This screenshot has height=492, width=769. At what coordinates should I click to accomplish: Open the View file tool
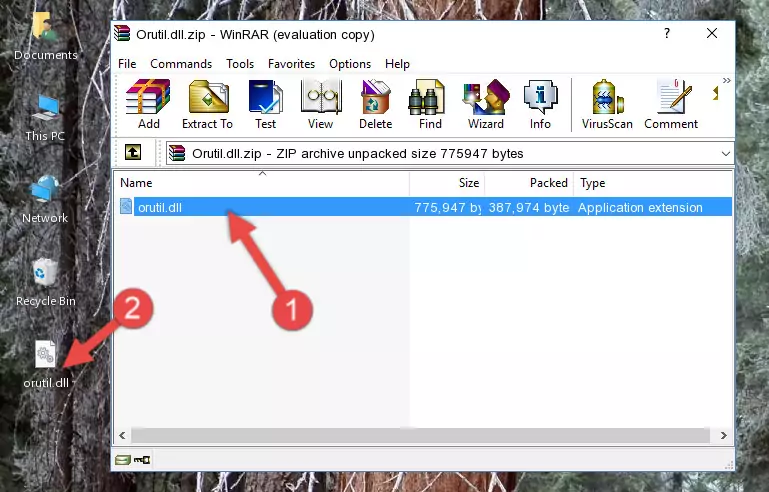tap(321, 104)
